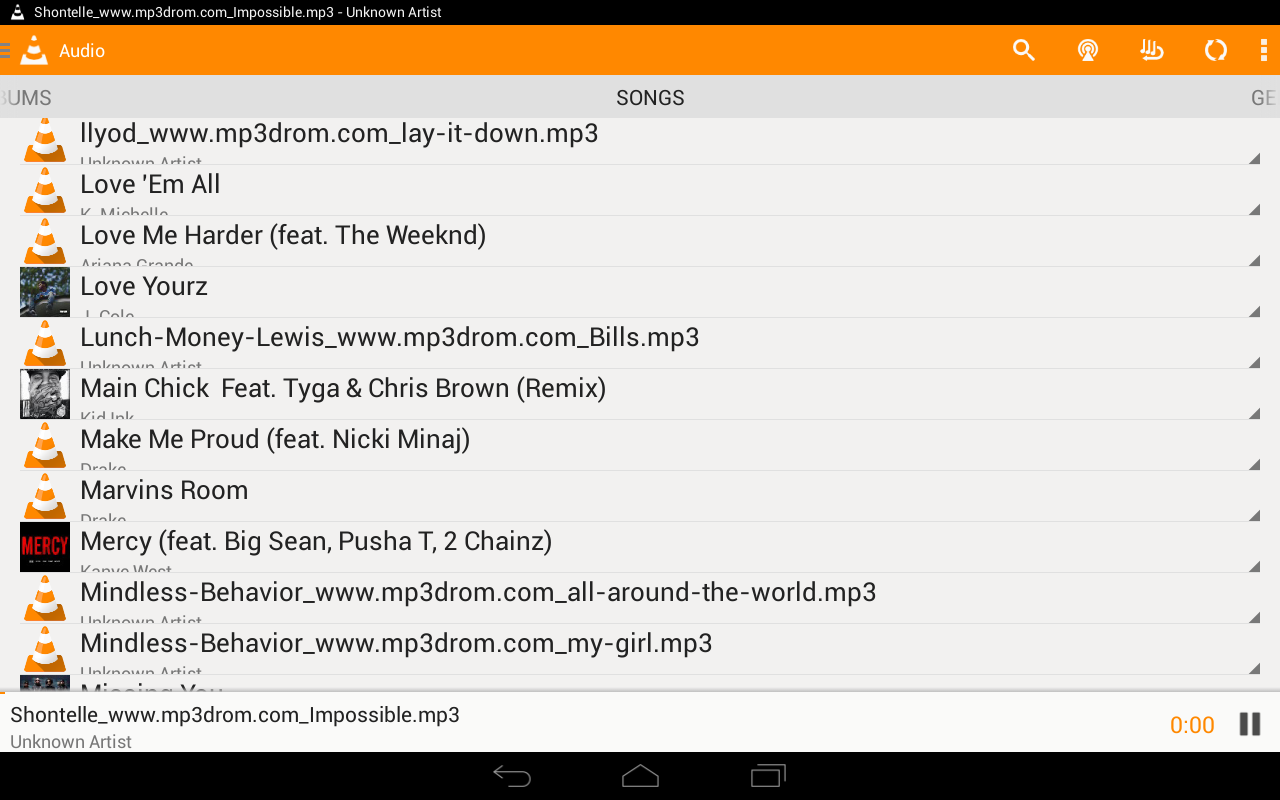Tap cone icon beside Make Me Proud
Screen dimensions: 1280x800
45,445
